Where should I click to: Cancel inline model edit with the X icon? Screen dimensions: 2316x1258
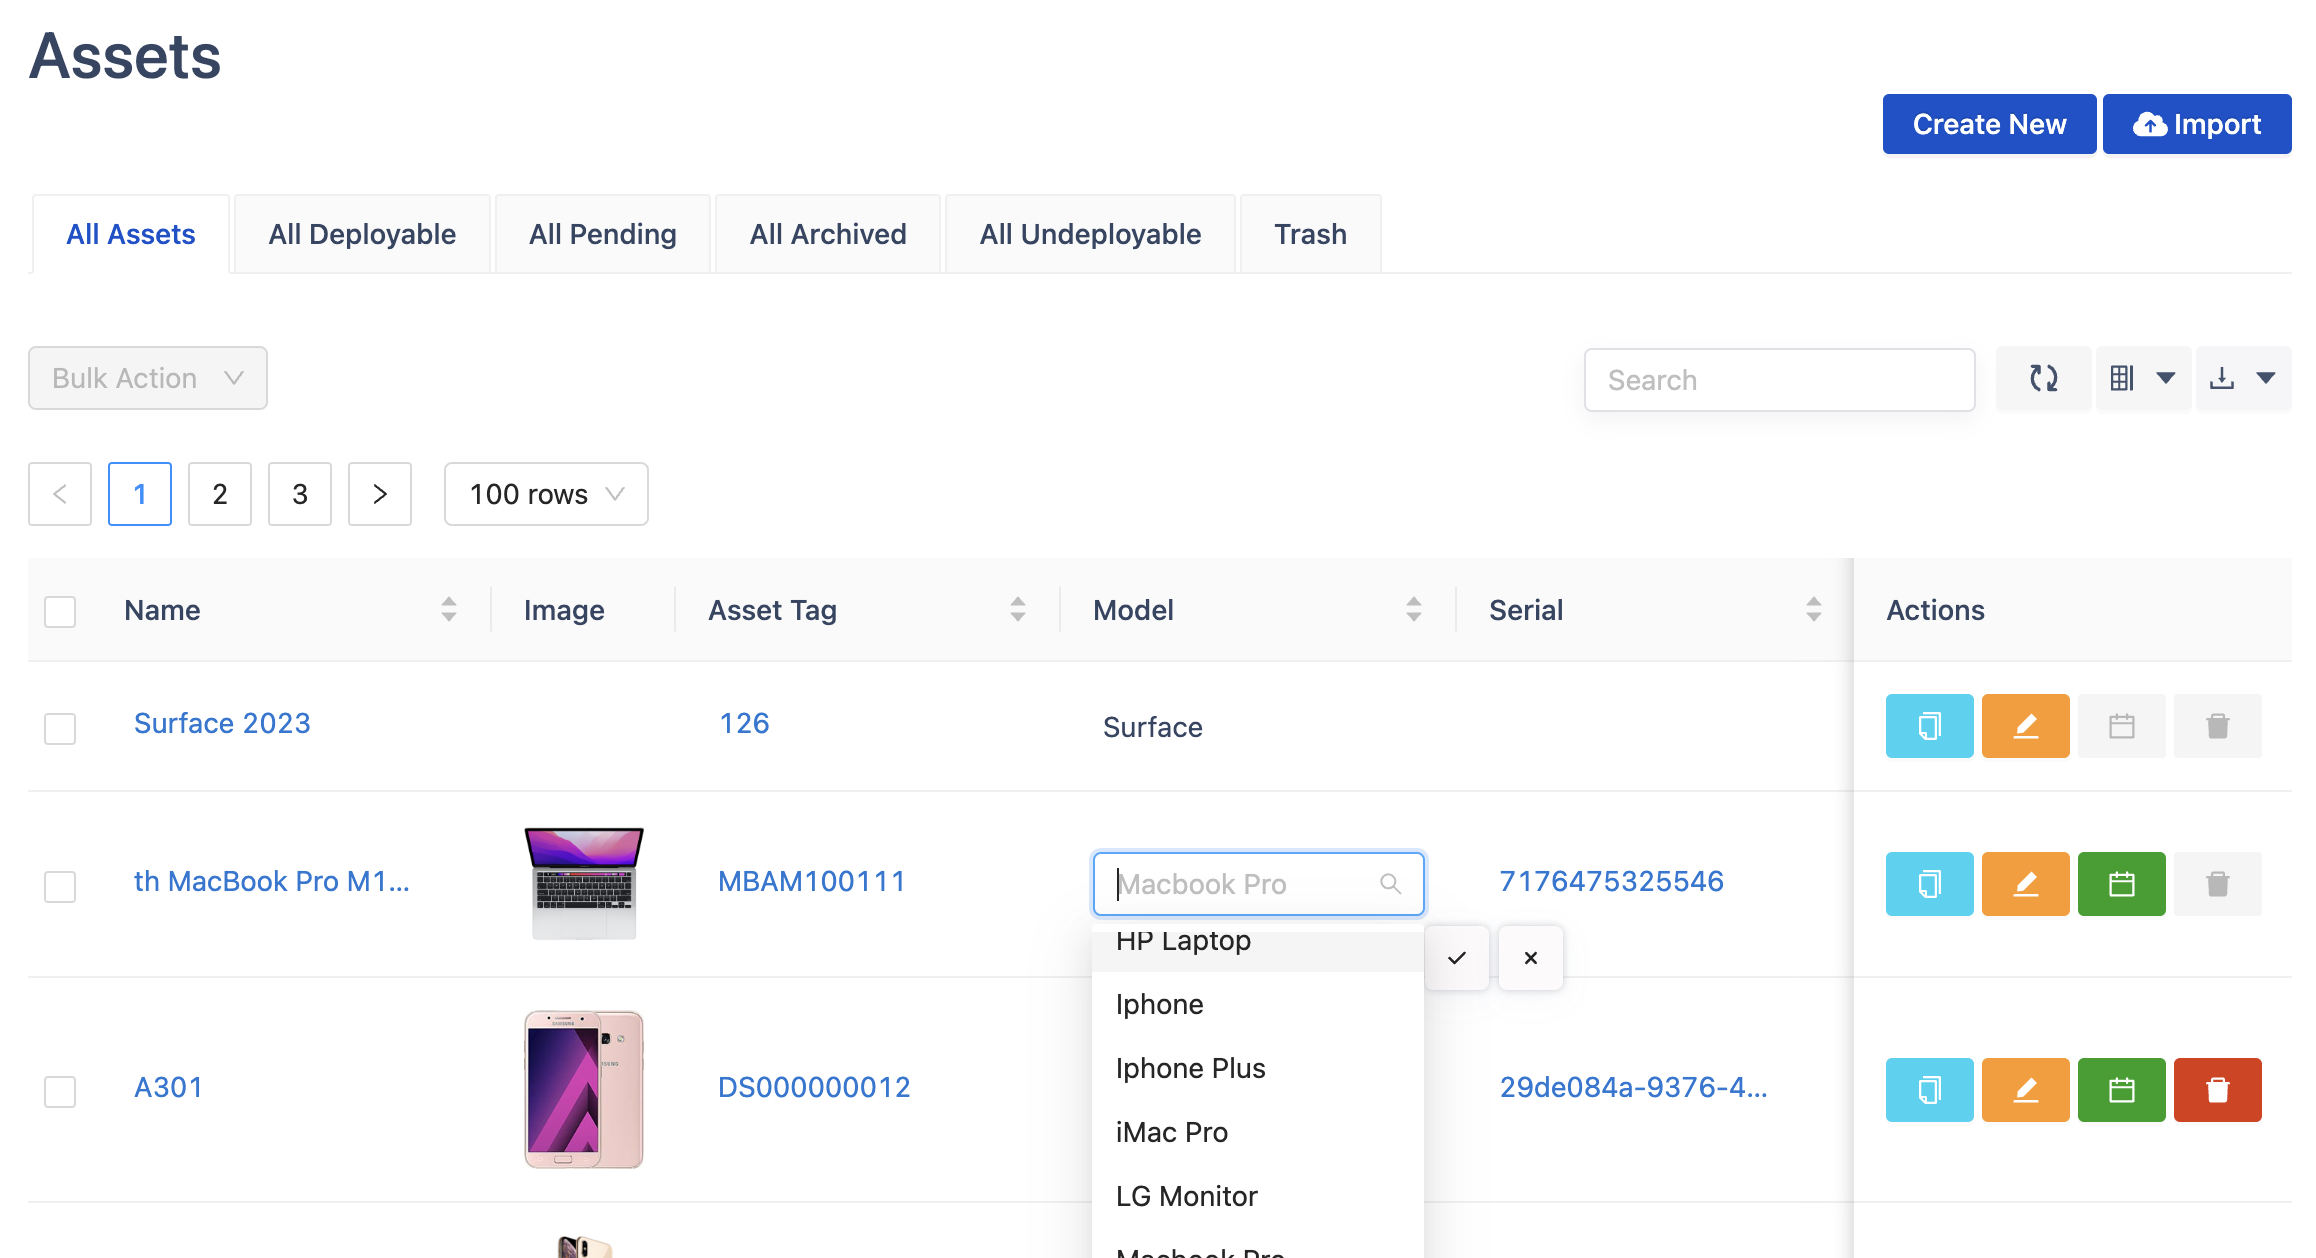tap(1530, 958)
